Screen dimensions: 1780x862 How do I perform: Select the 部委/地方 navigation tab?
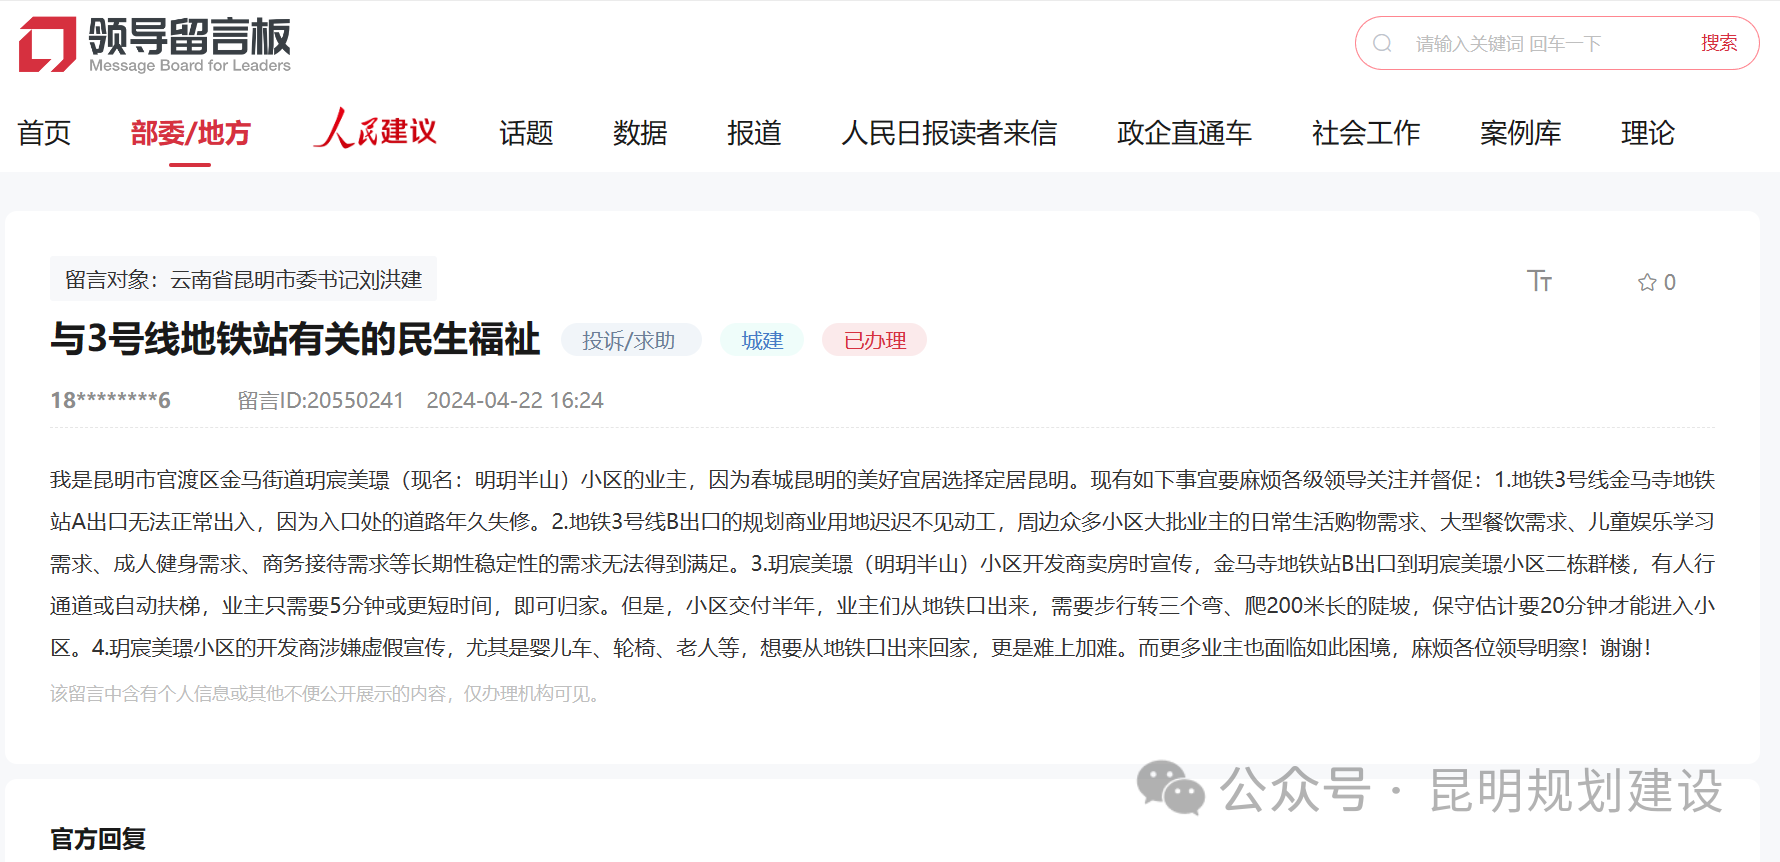(190, 133)
